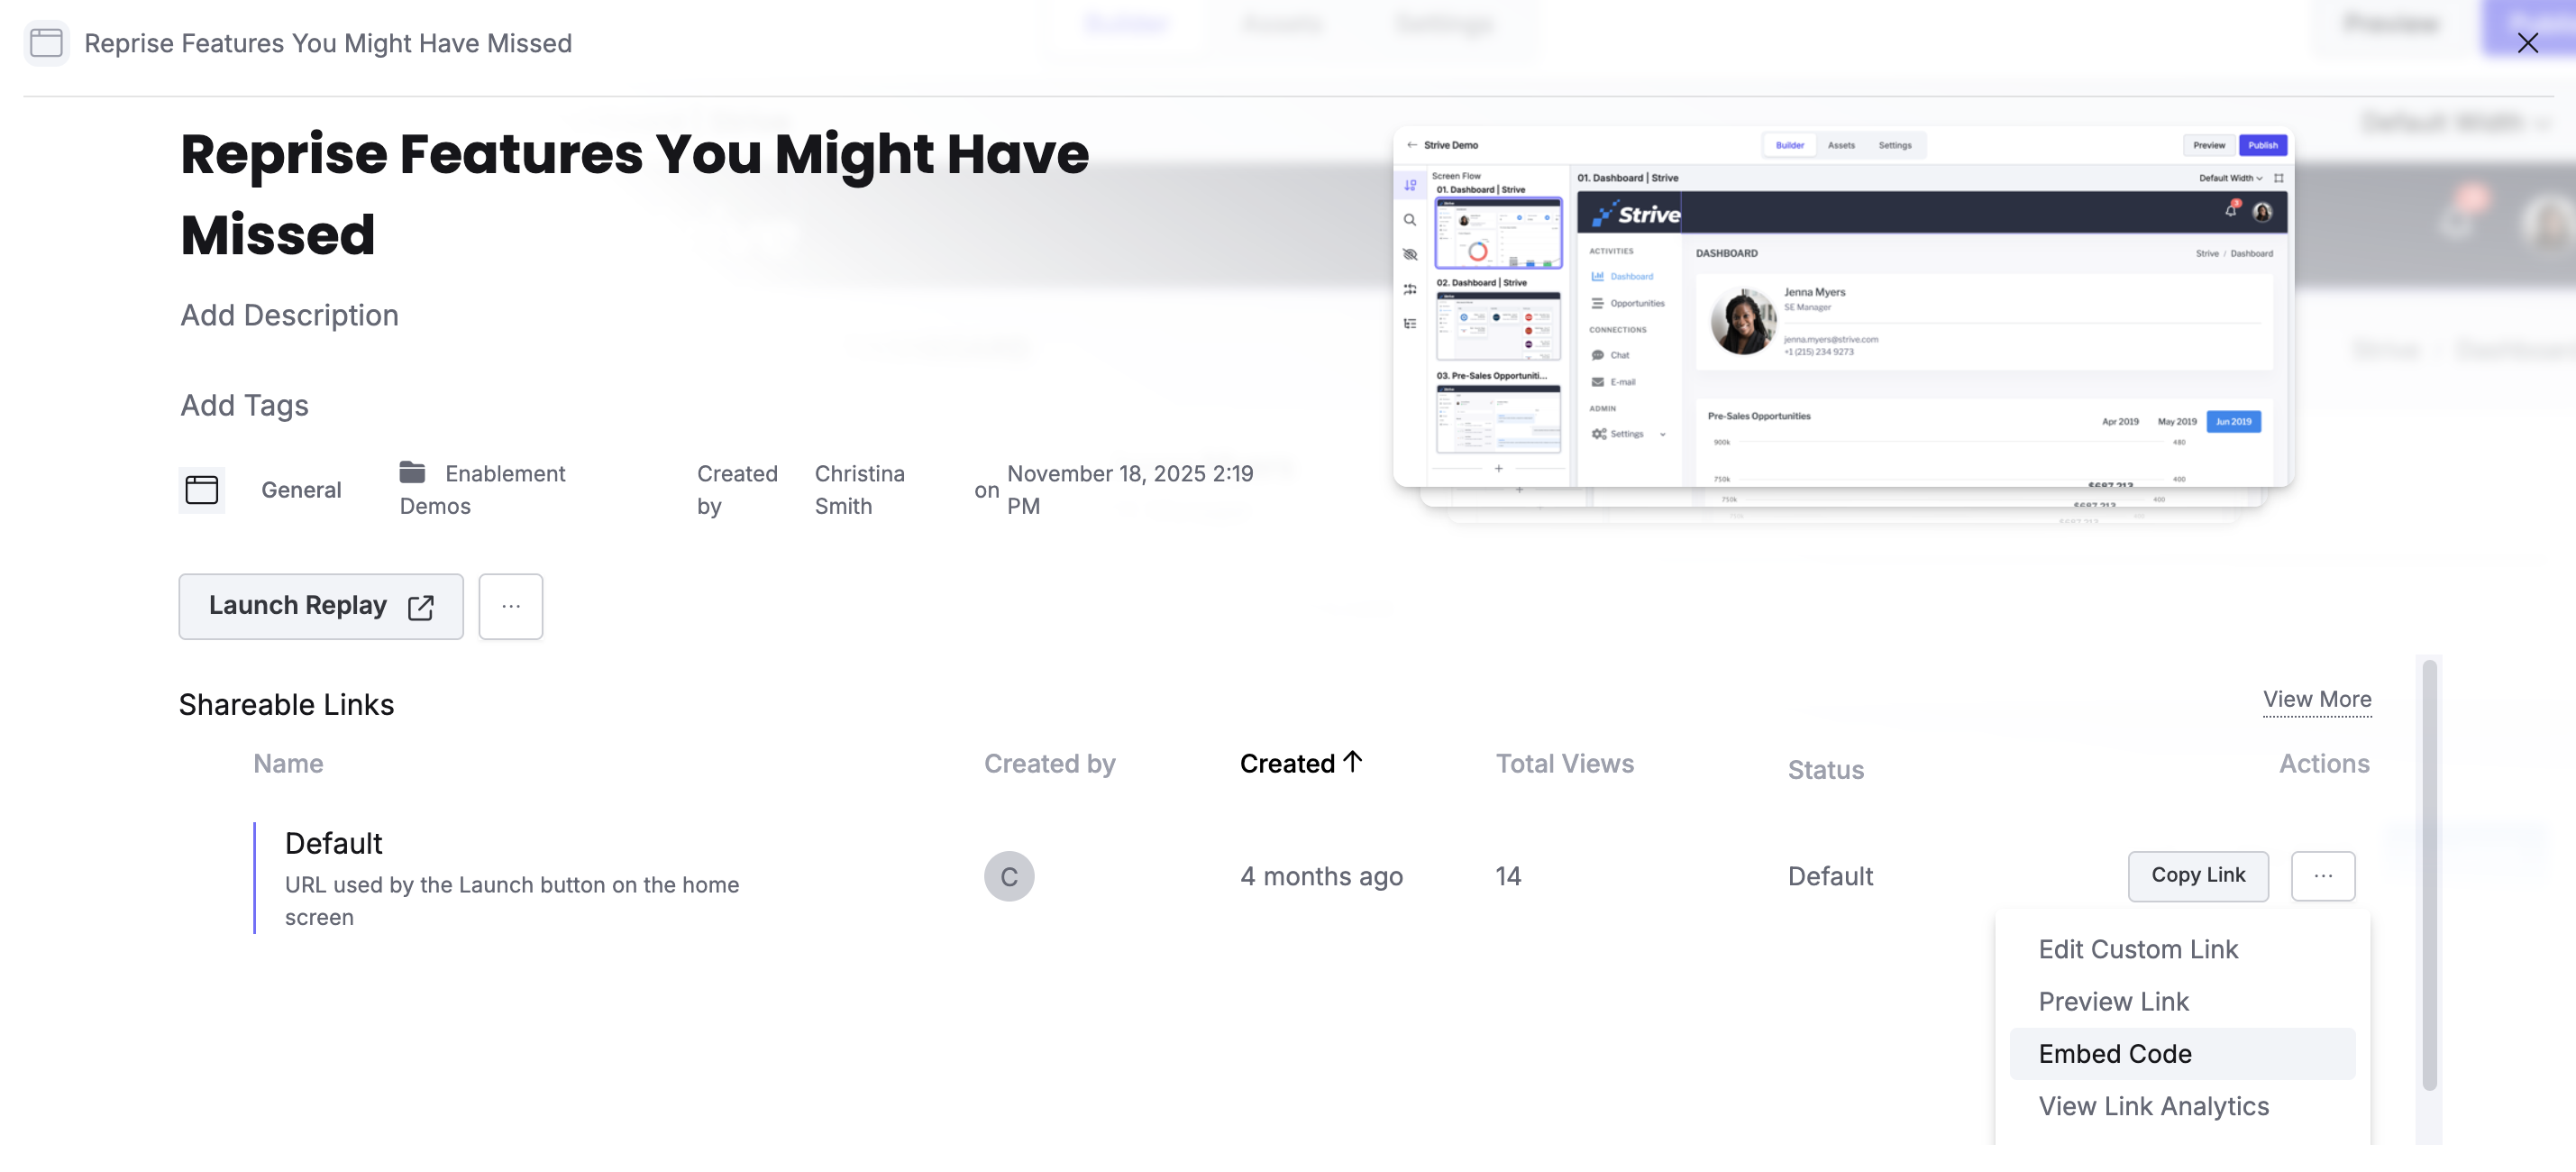Switch to the Builder tab in the demo preview
This screenshot has width=2576, height=1172.
[x=1790, y=145]
